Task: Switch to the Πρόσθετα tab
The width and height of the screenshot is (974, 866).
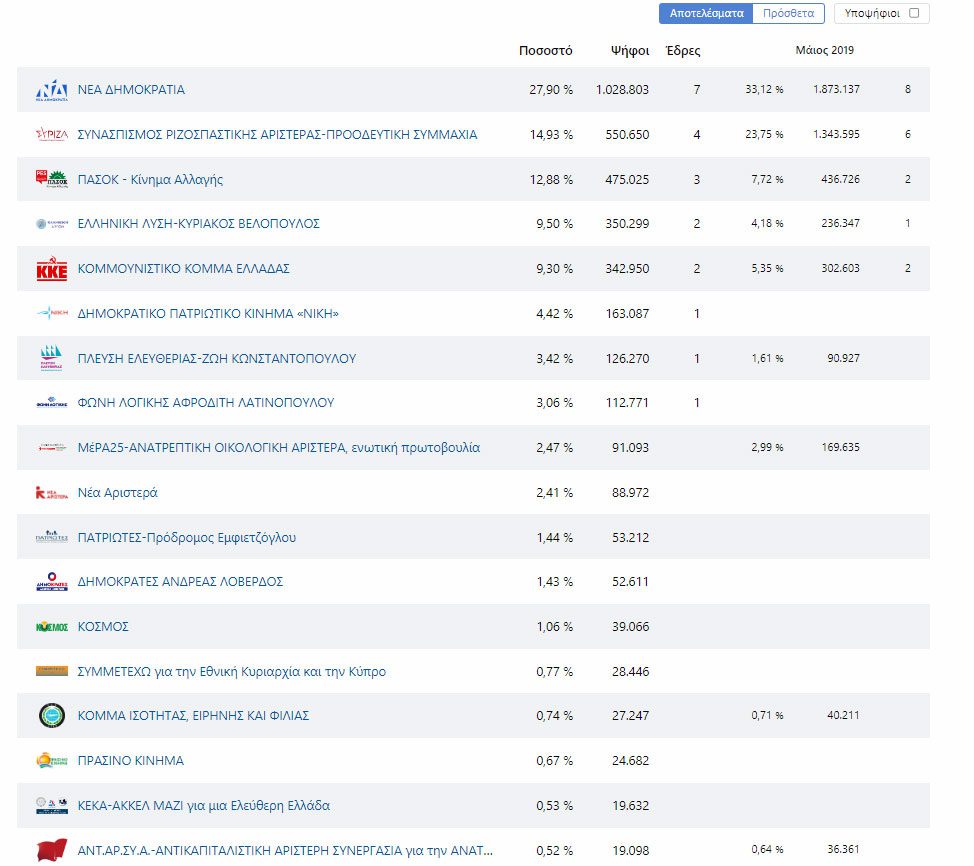Action: coord(788,13)
